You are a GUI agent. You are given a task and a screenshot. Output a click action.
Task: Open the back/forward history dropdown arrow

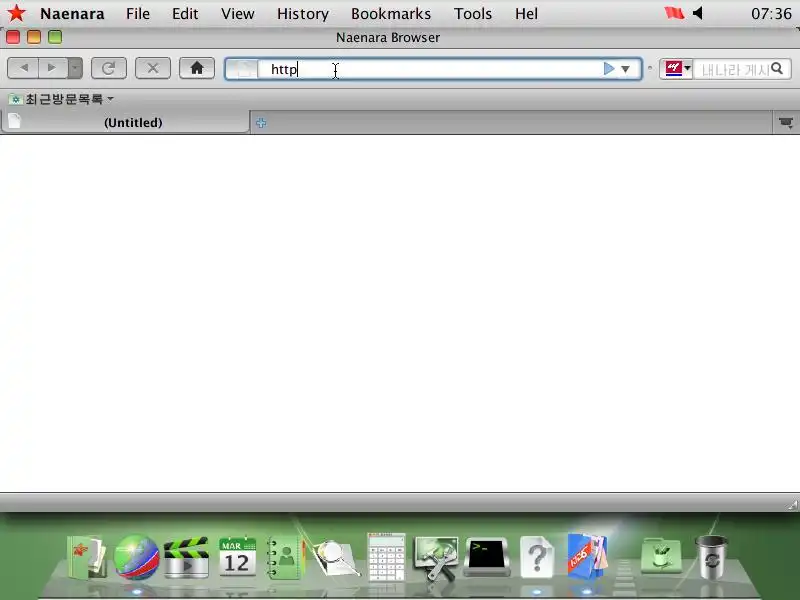75,68
